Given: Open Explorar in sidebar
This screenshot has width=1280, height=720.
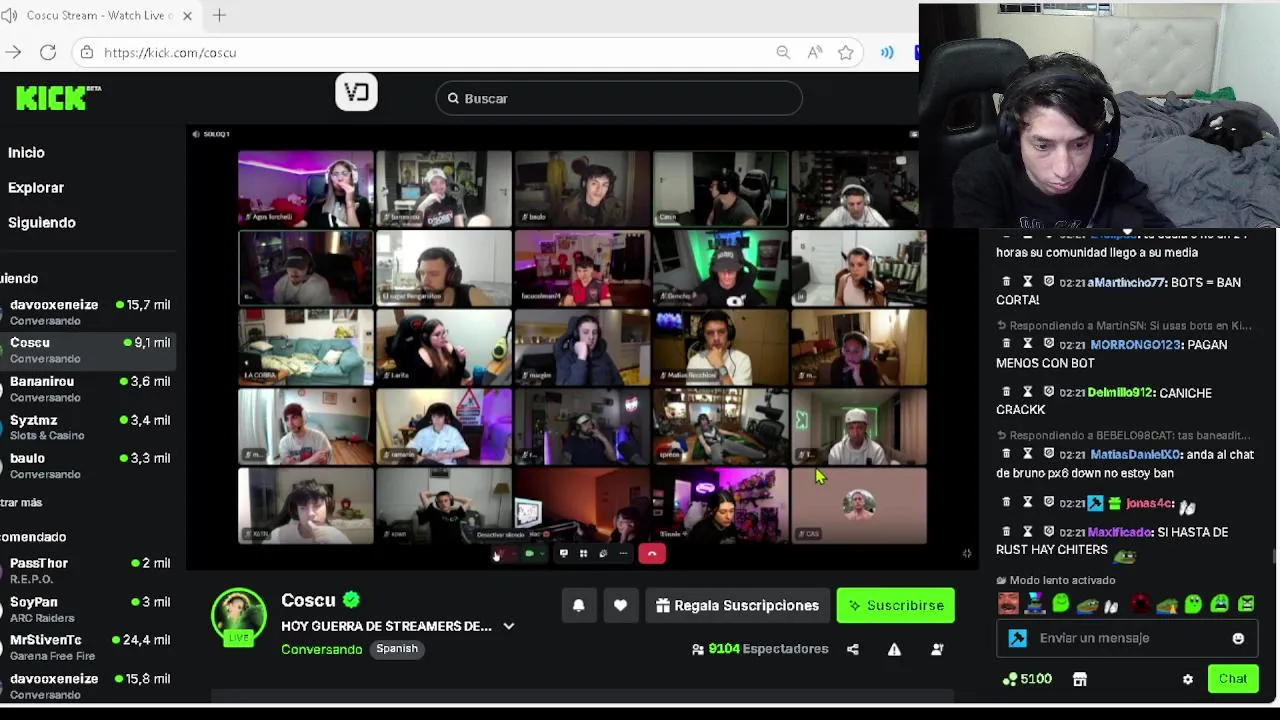Looking at the screenshot, I should pyautogui.click(x=36, y=187).
